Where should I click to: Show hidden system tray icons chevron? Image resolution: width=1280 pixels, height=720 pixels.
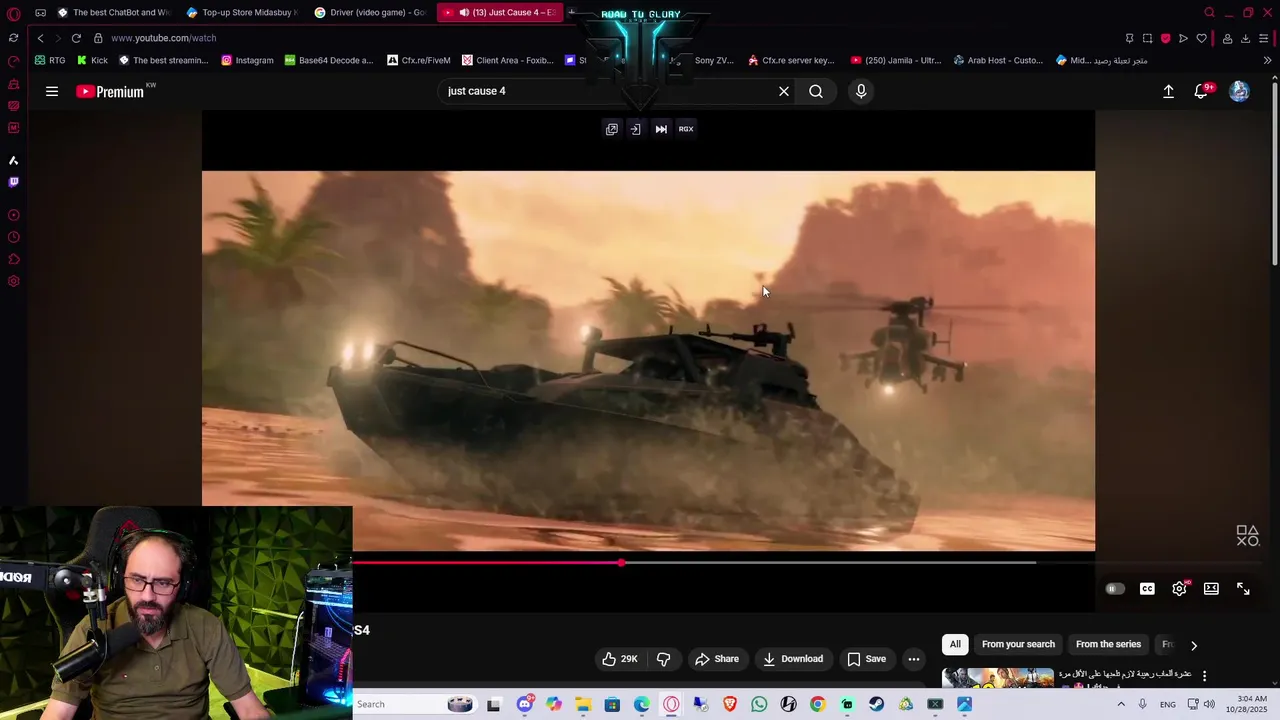point(1120,704)
